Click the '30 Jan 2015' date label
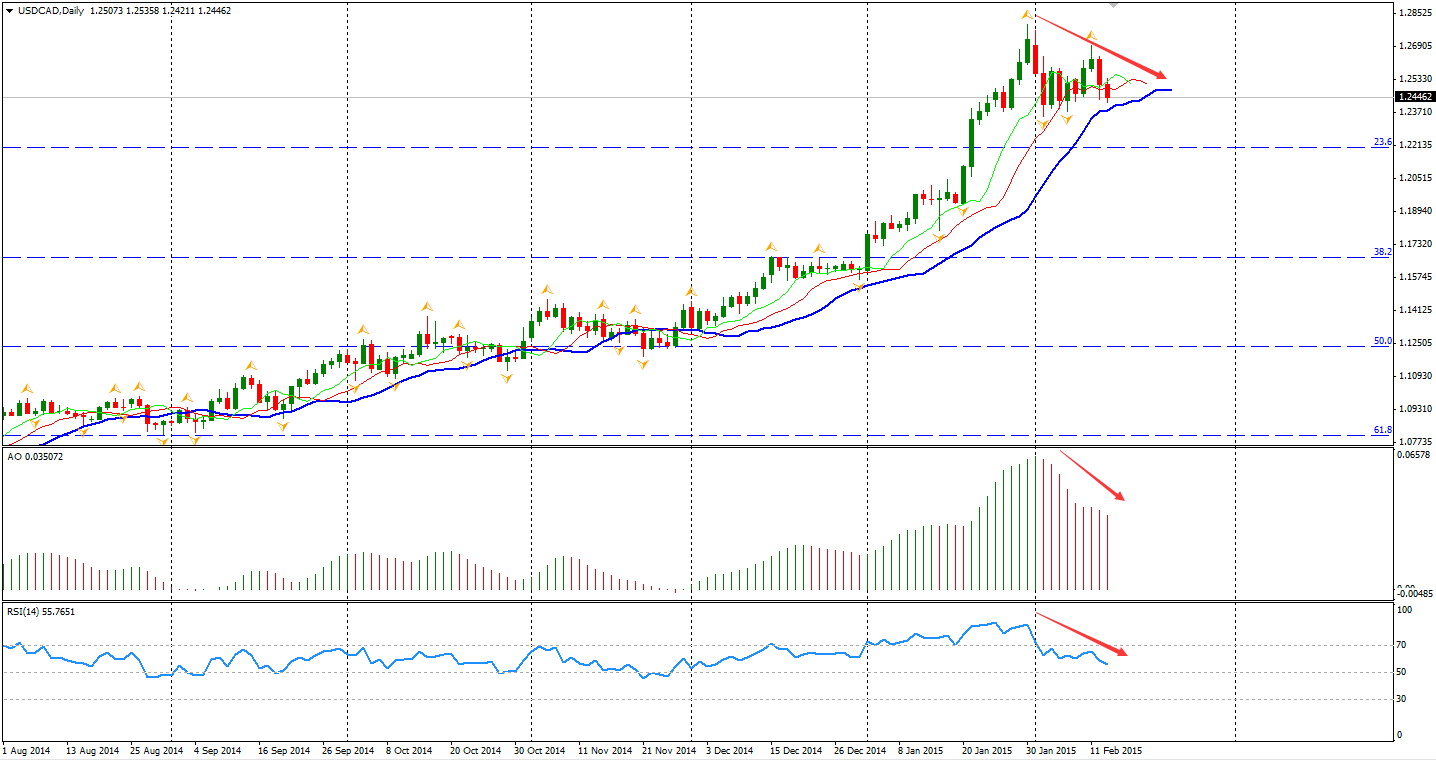1436x760 pixels. (1051, 749)
